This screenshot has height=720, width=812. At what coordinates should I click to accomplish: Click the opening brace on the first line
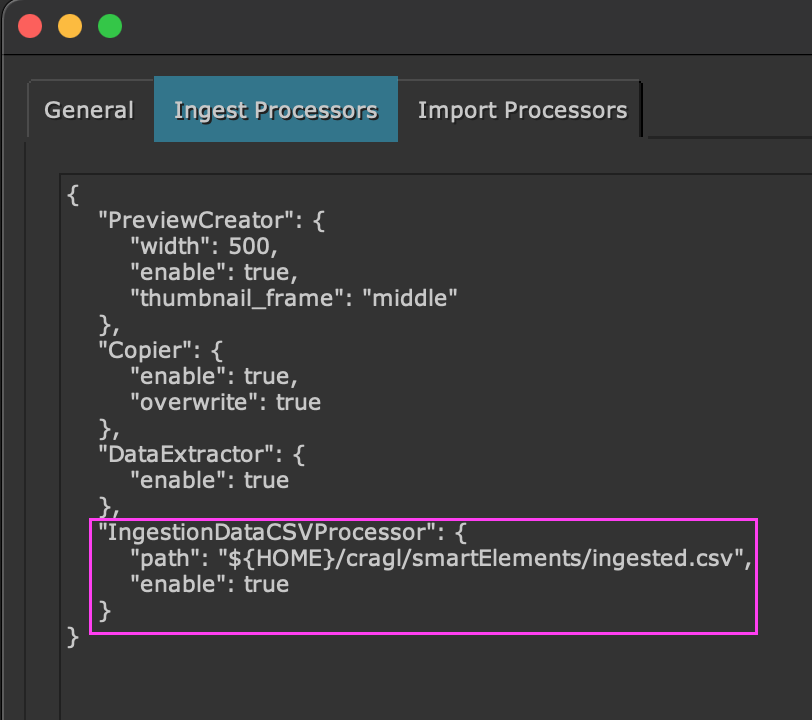tap(73, 194)
